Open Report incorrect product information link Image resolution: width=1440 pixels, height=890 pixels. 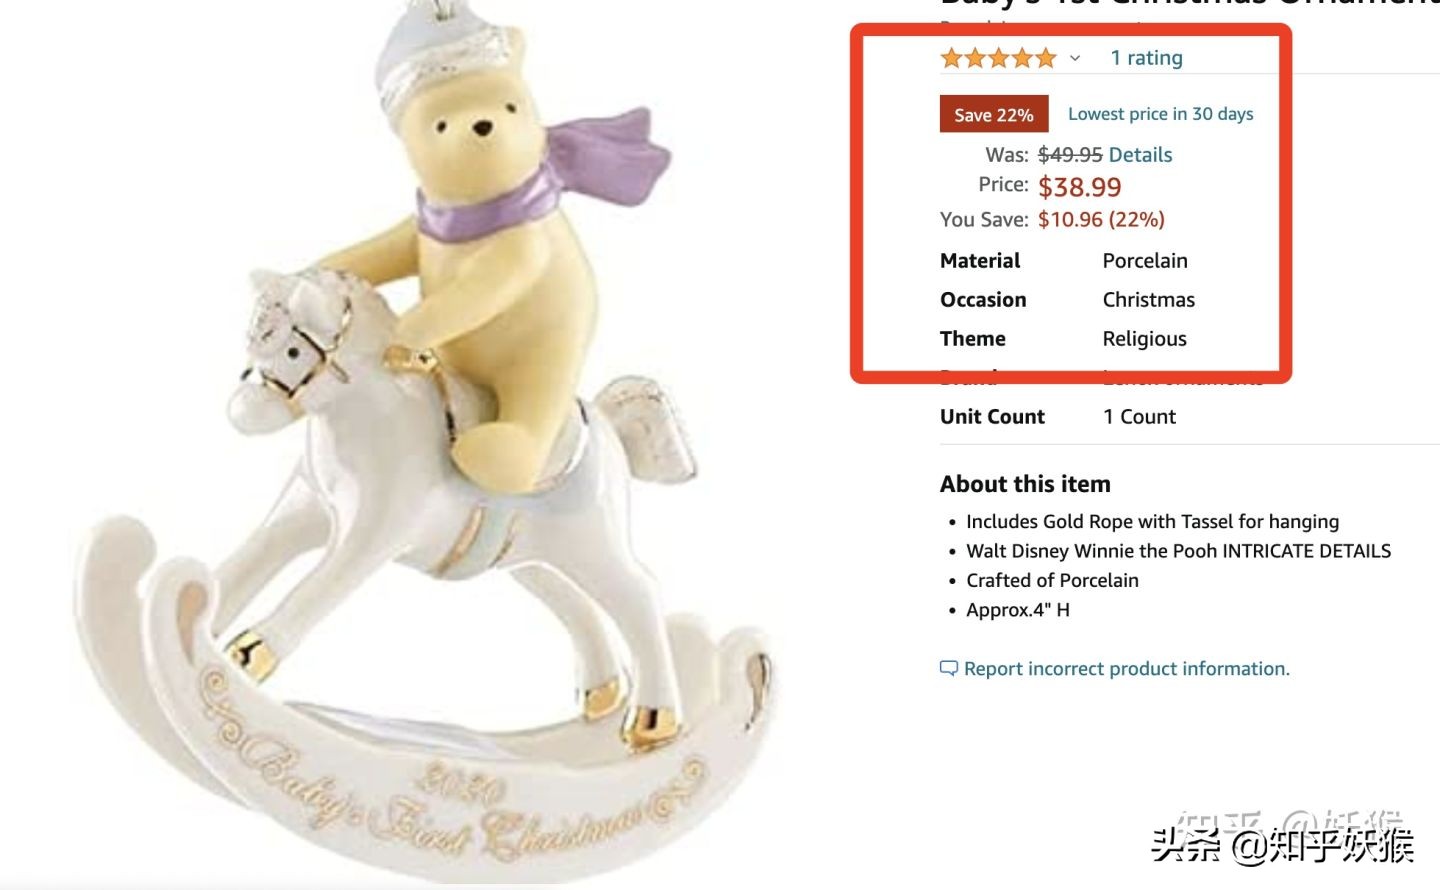tap(1126, 668)
